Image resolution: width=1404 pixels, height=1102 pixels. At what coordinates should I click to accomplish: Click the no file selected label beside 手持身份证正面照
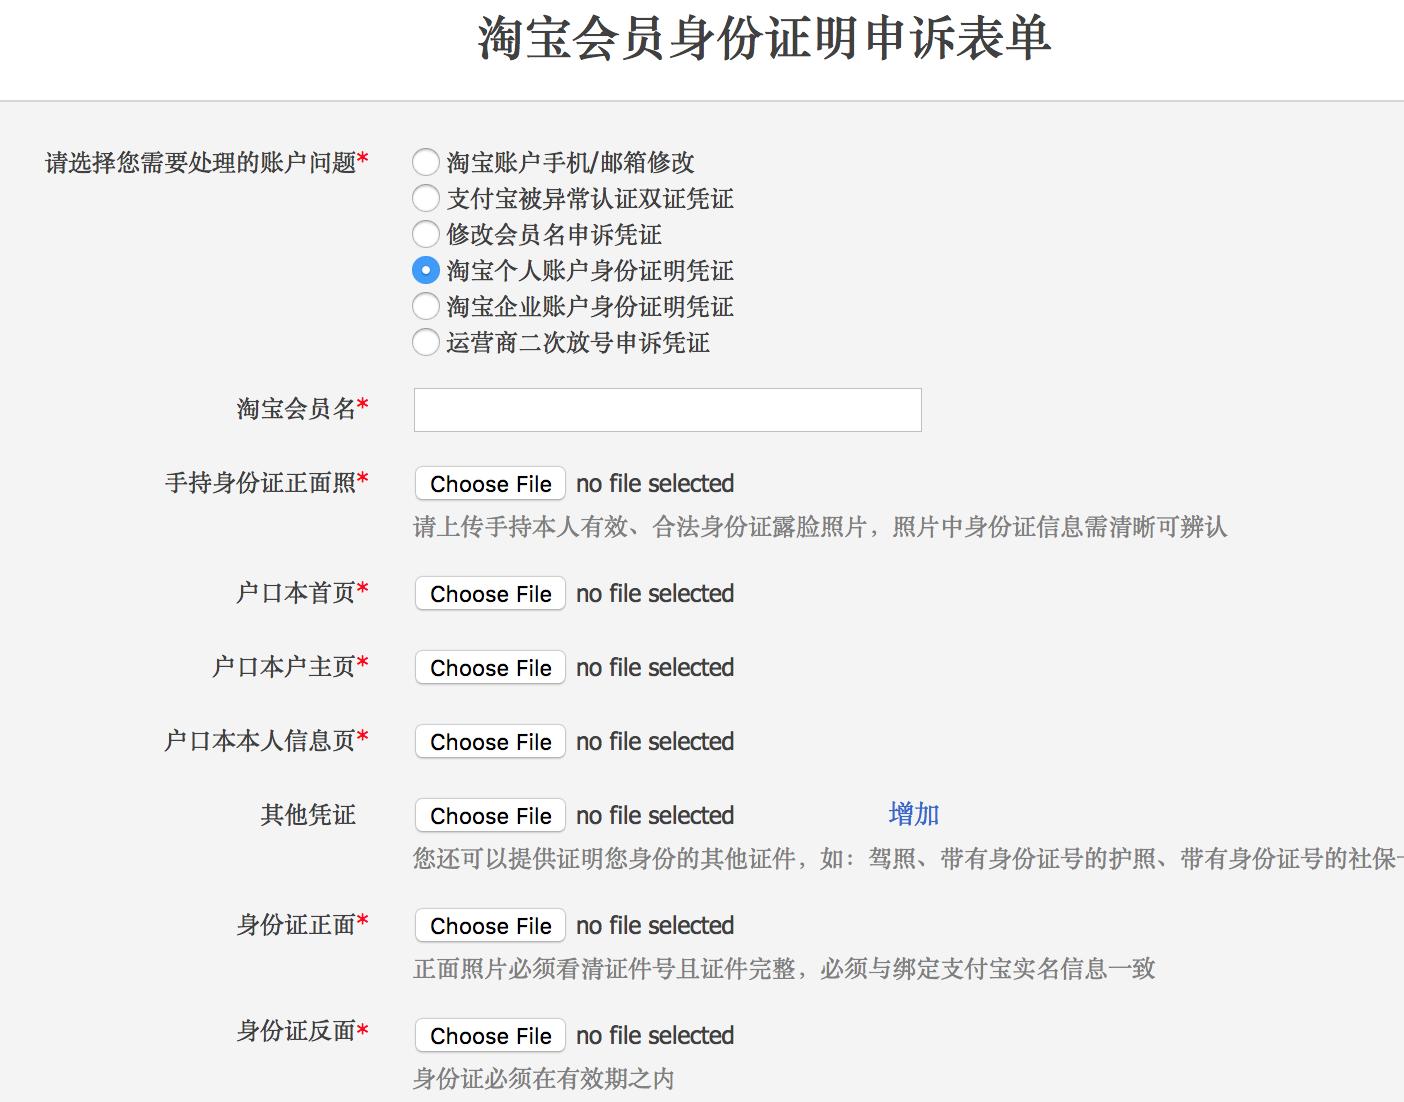(x=654, y=483)
